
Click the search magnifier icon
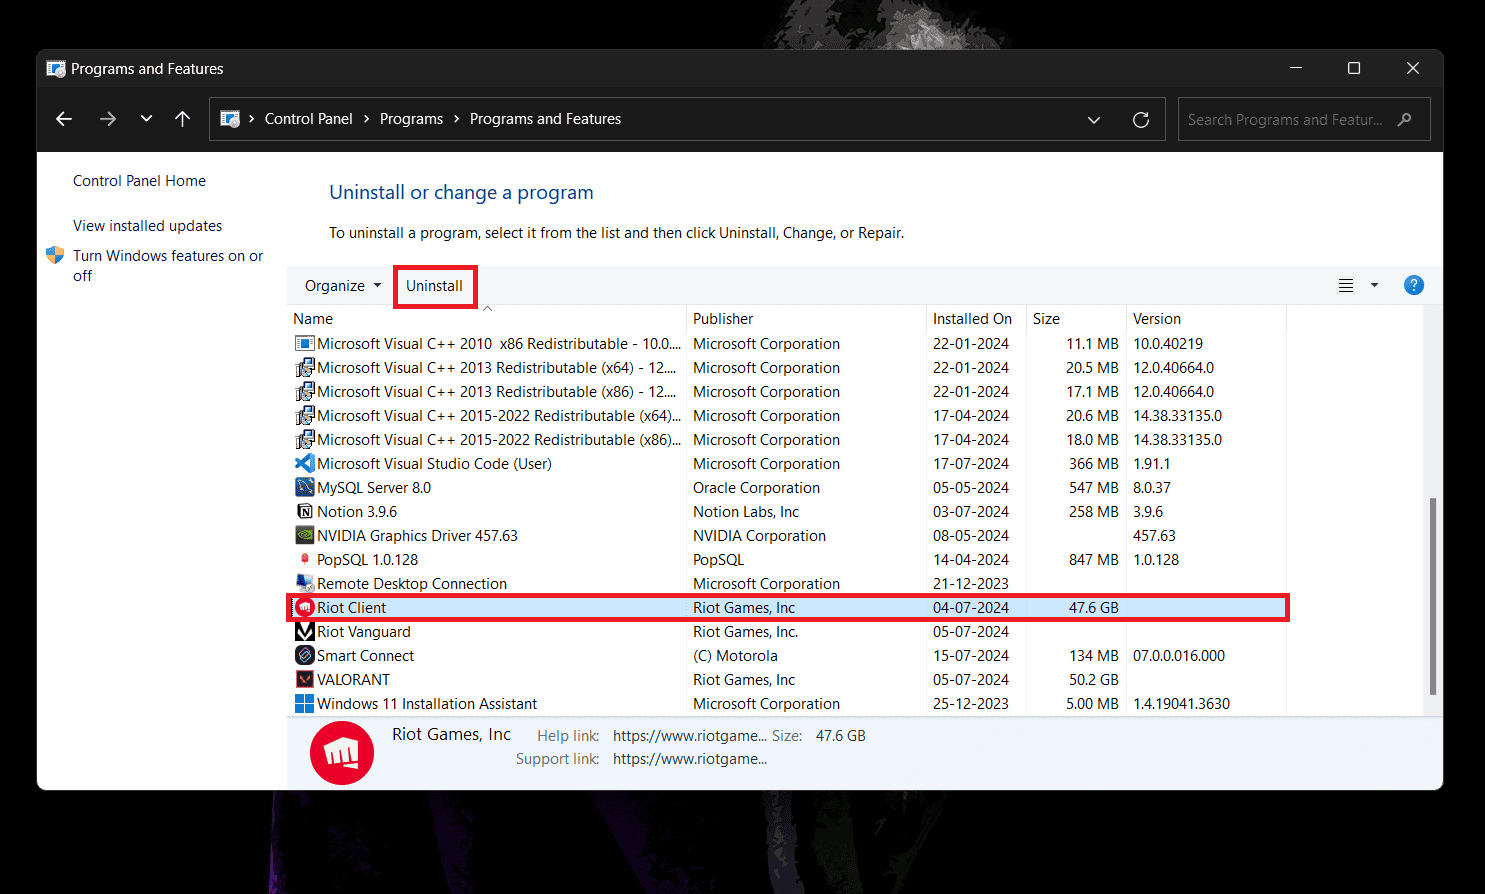1405,119
